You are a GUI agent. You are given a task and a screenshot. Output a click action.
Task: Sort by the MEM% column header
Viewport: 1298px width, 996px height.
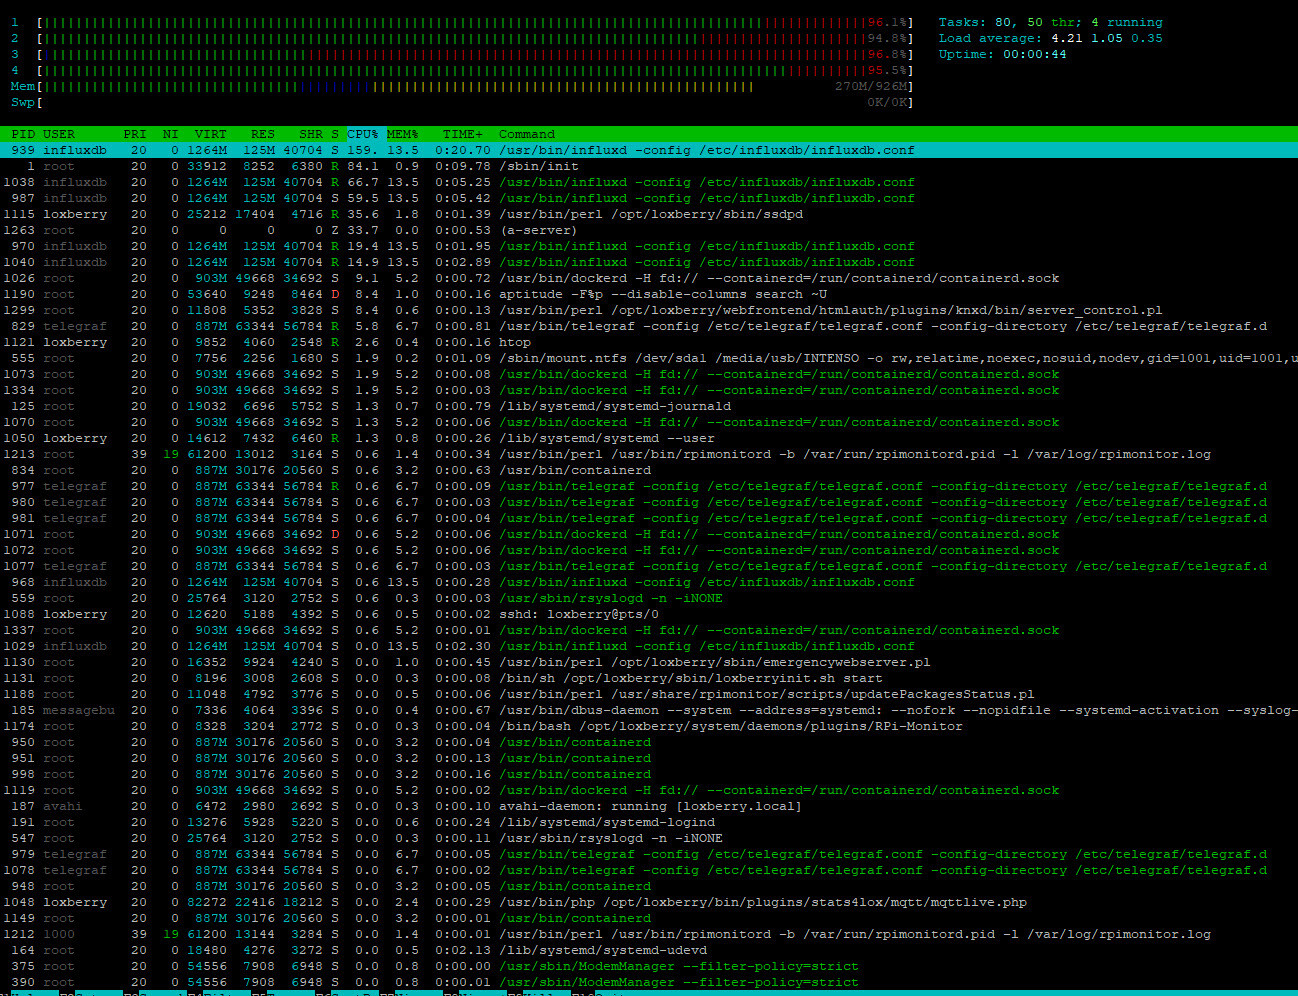click(x=402, y=134)
